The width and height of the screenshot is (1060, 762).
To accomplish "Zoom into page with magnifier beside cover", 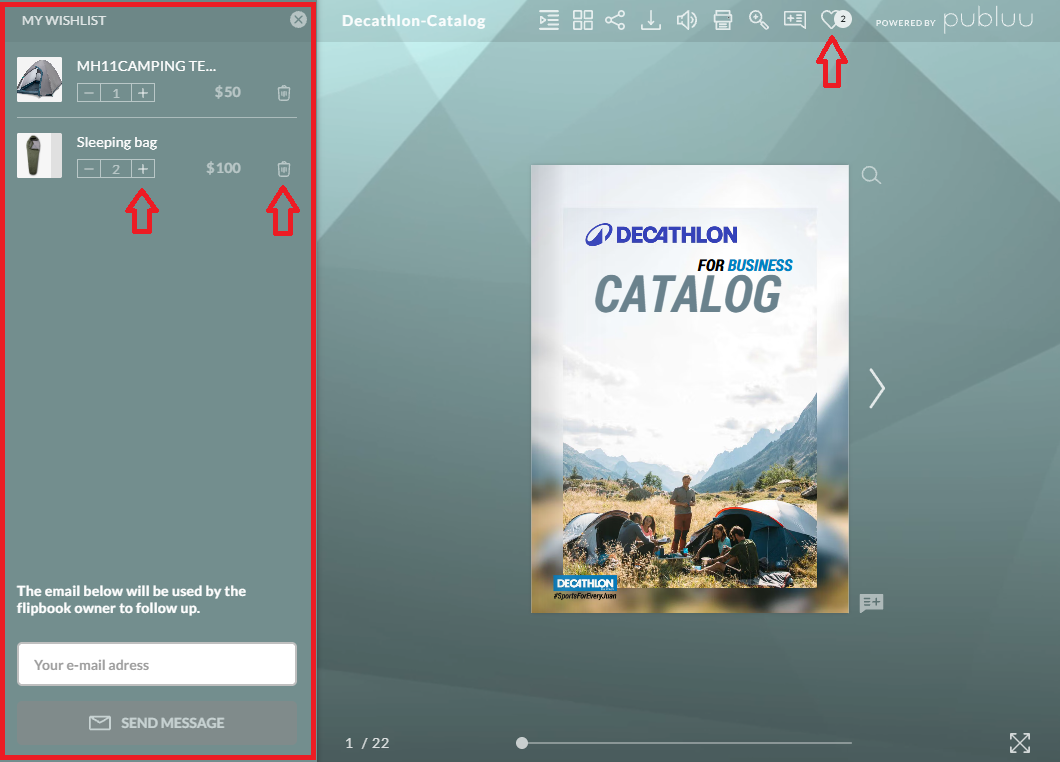I will pos(871,176).
